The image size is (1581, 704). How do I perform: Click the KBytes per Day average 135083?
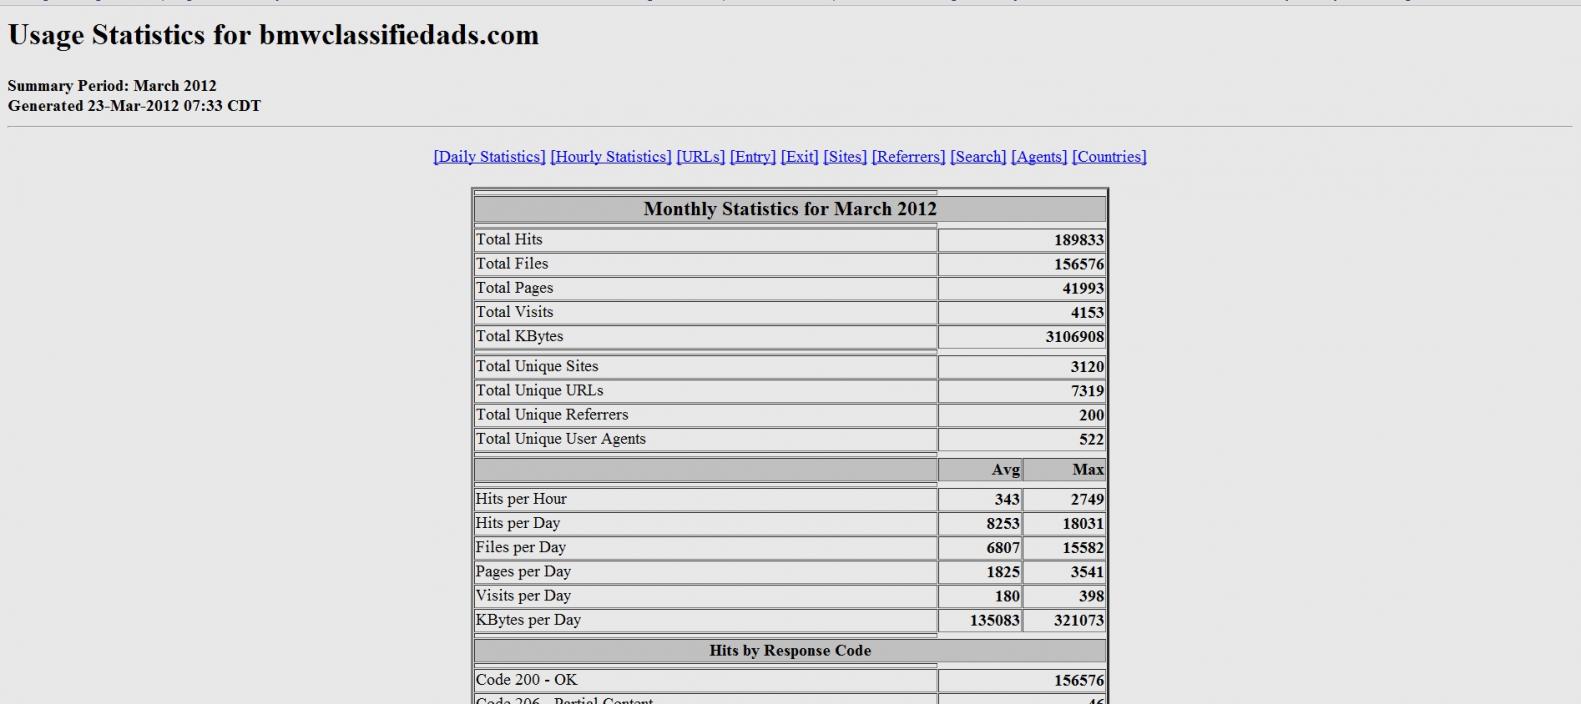pos(995,621)
